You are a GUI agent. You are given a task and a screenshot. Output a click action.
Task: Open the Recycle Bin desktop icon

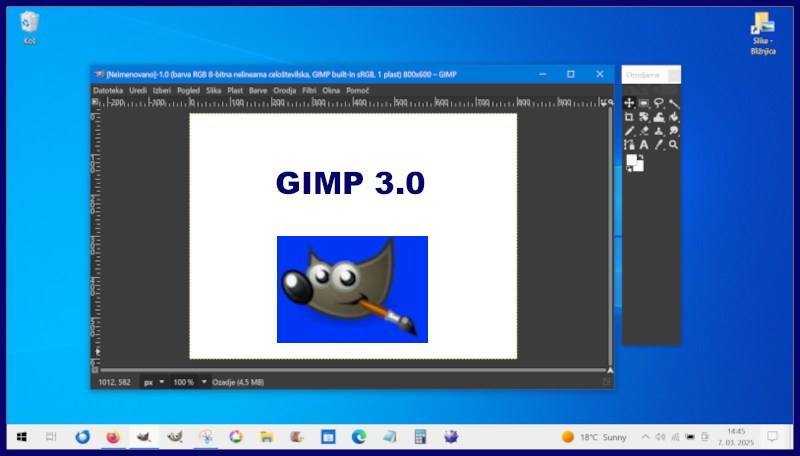[30, 28]
